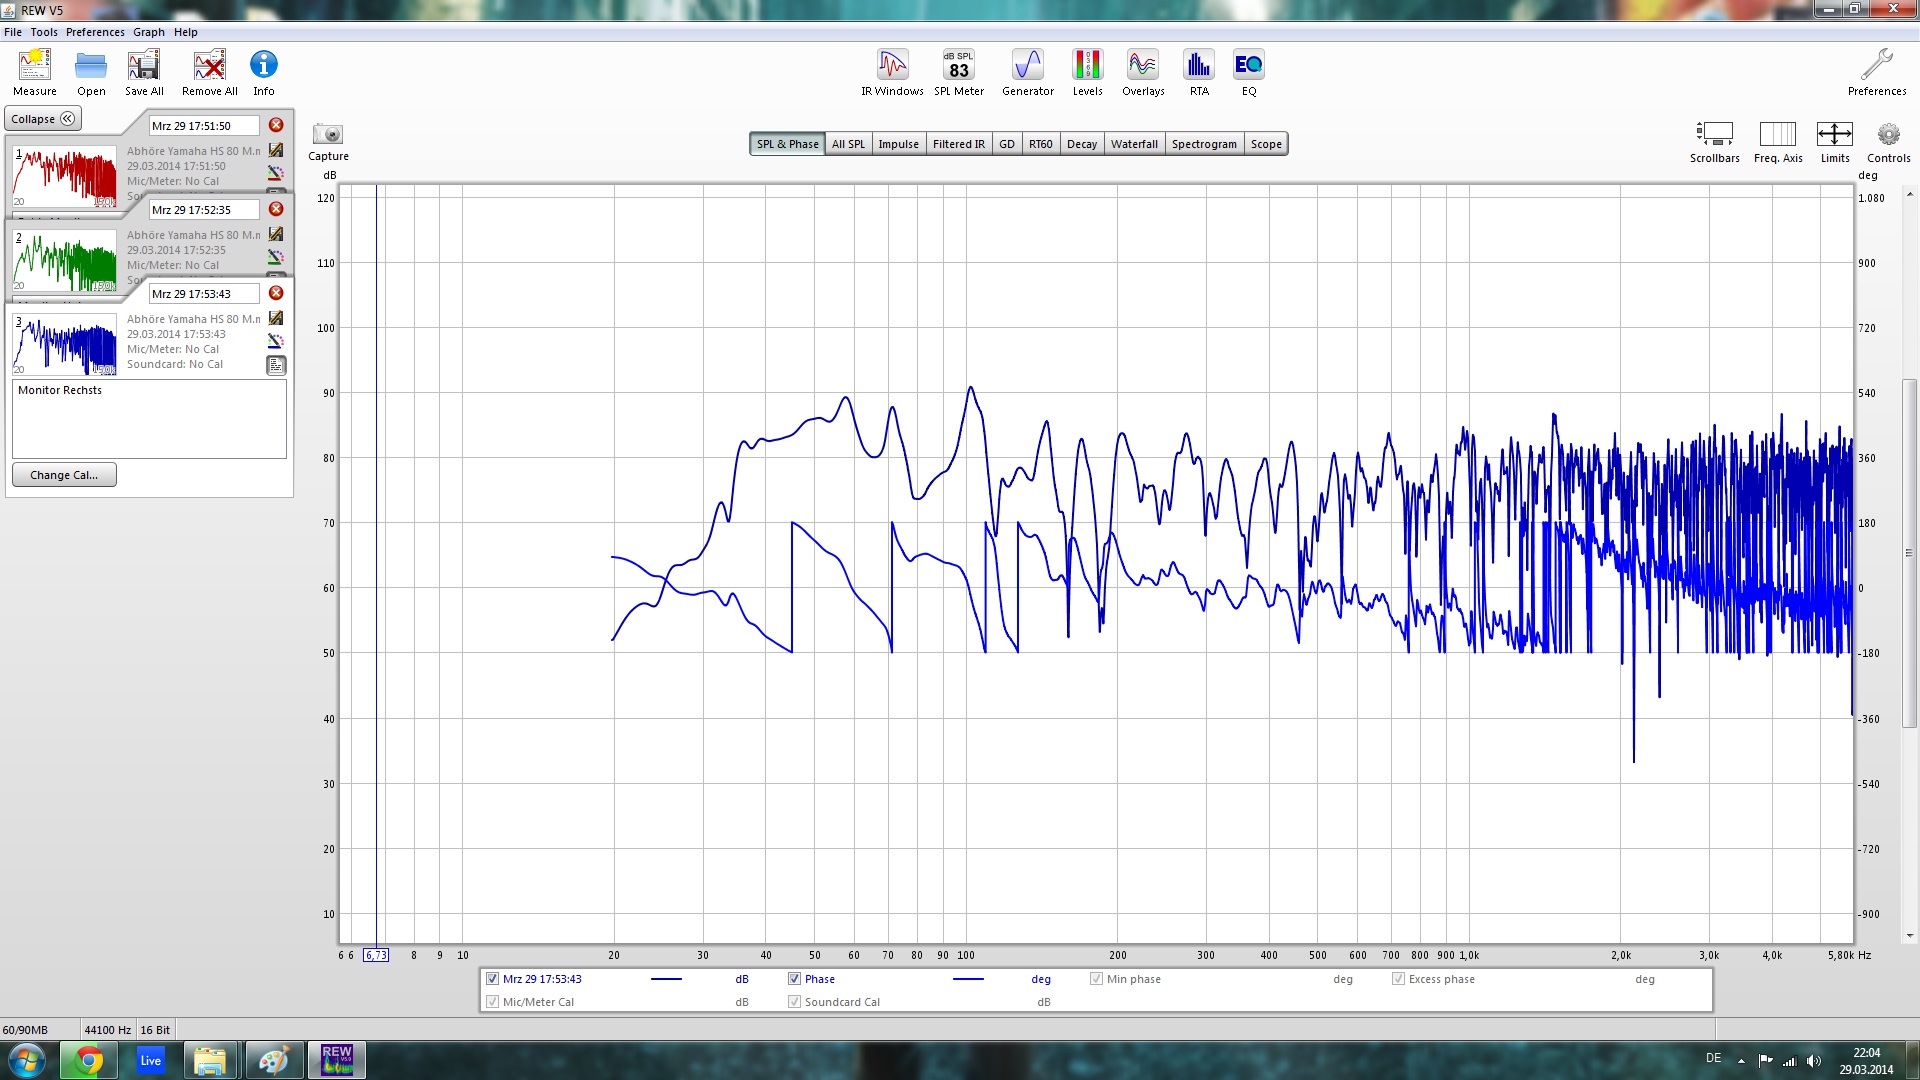1920x1080 pixels.
Task: Edit name field Mrz 29 17:51:50
Action: click(204, 126)
